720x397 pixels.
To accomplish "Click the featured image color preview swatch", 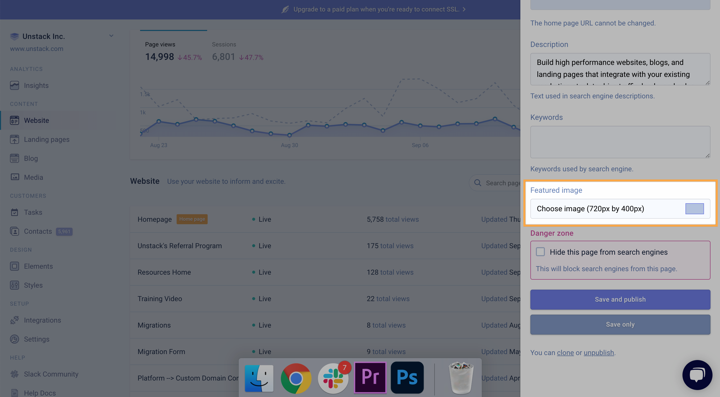I will pos(694,209).
